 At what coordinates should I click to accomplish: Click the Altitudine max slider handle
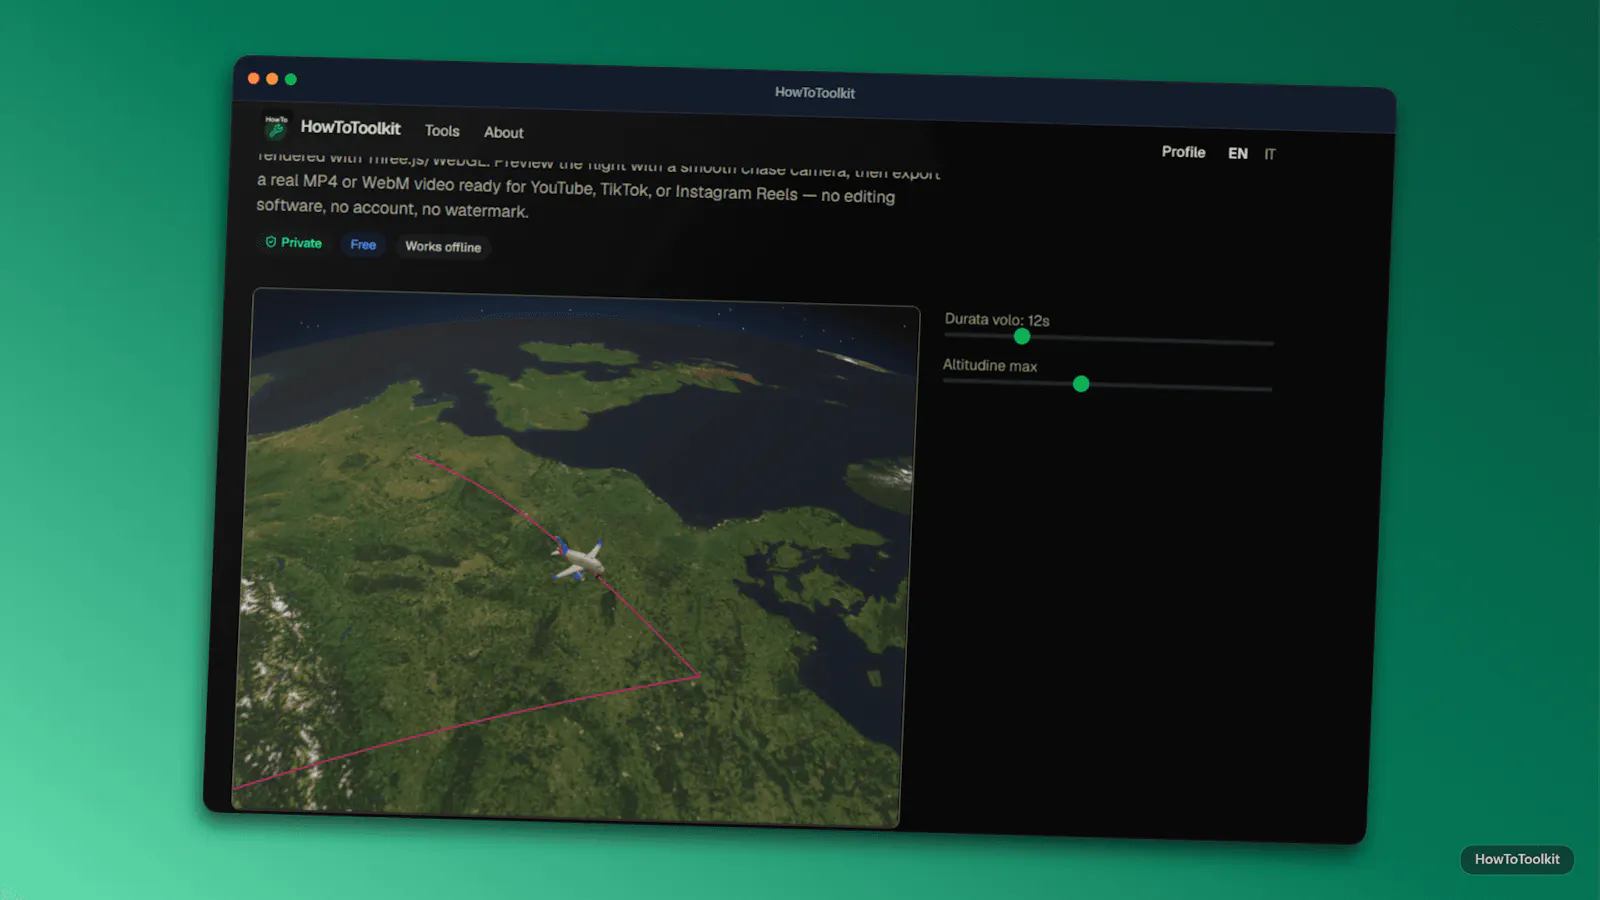tap(1081, 384)
